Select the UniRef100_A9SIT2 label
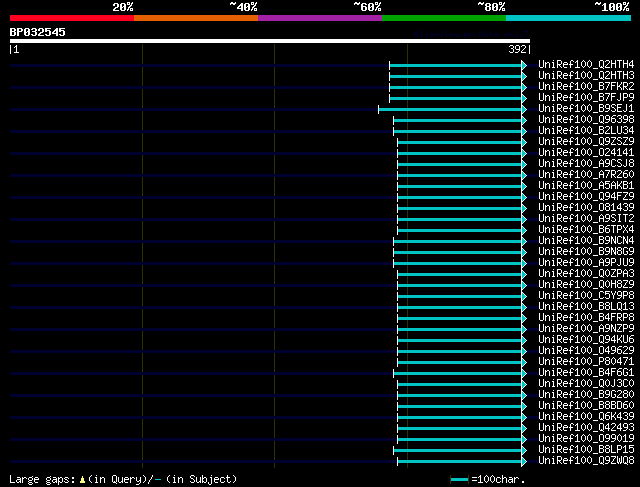This screenshot has height=487, width=640. pyautogui.click(x=586, y=219)
